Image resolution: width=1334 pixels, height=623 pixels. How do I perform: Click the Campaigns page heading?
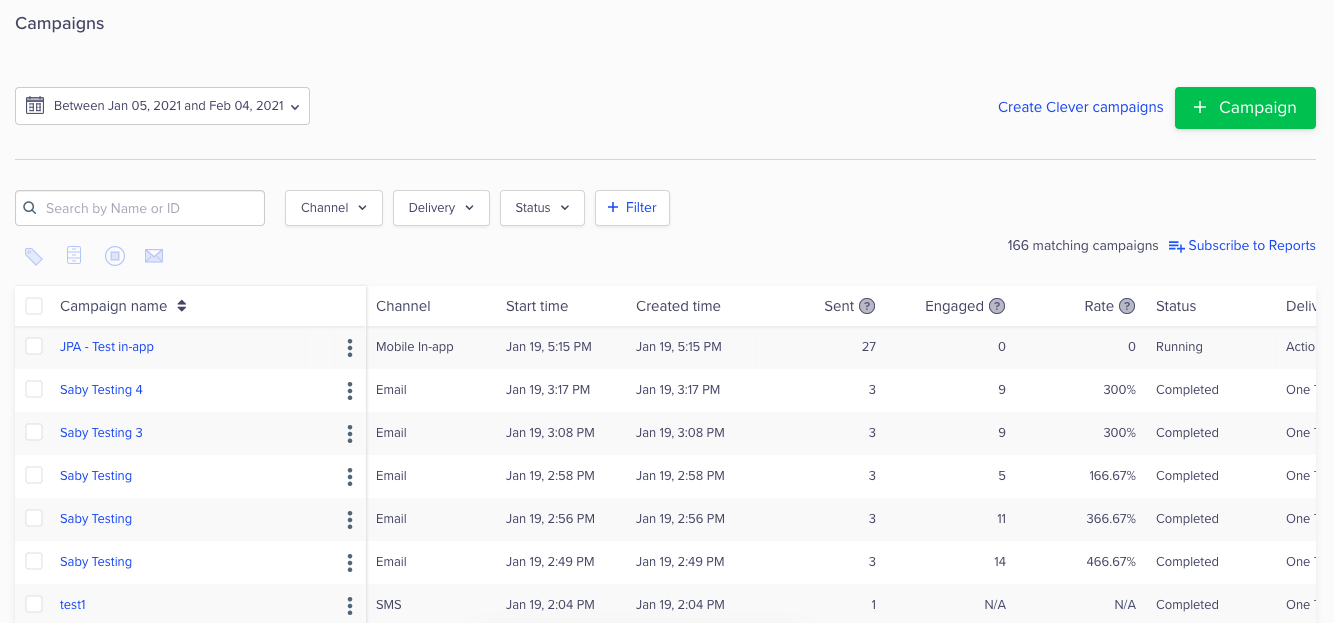point(60,23)
